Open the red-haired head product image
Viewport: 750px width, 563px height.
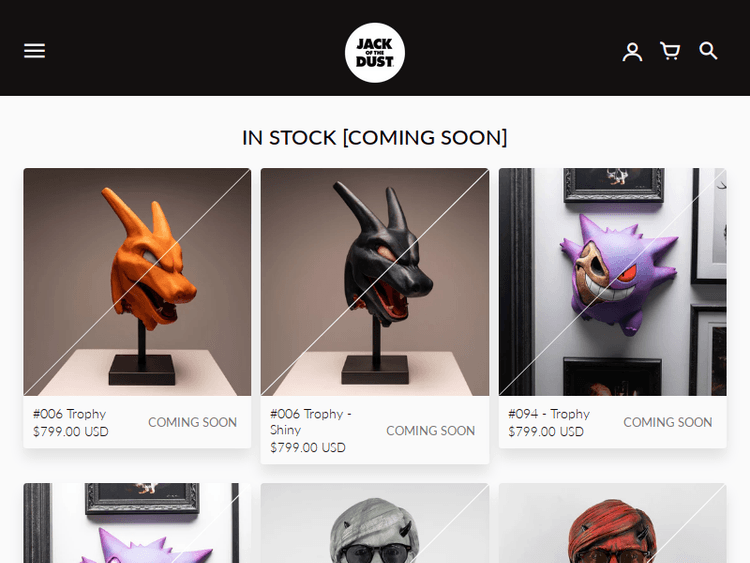pyautogui.click(x=613, y=523)
